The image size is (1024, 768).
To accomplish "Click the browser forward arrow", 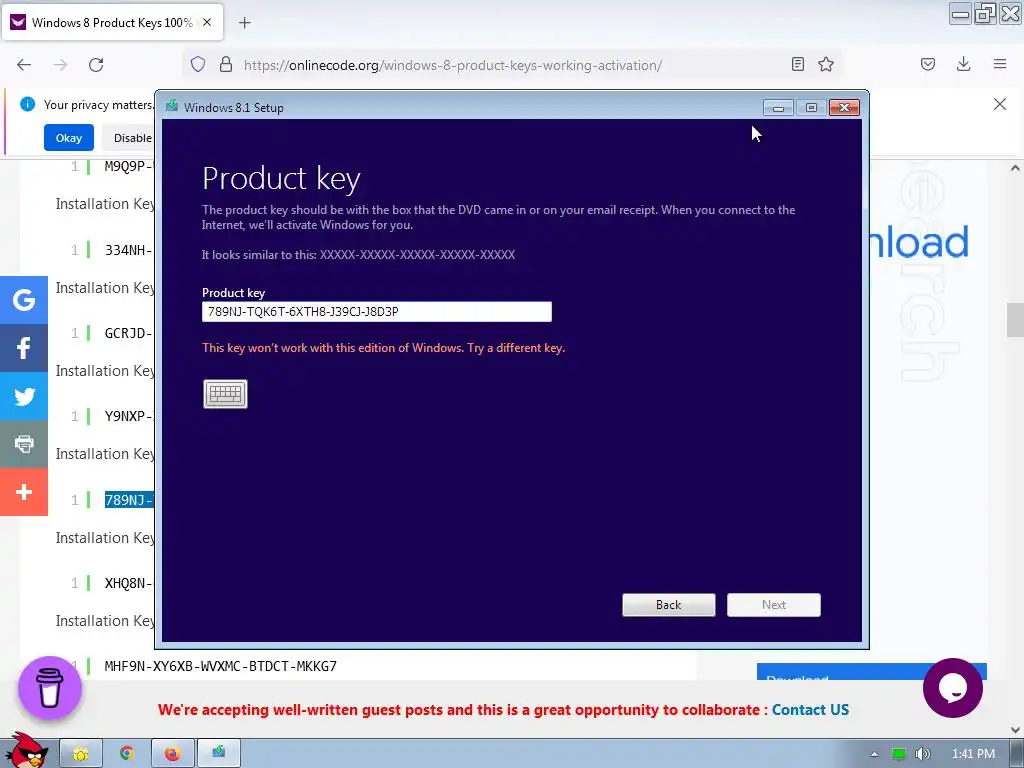I will (60, 65).
